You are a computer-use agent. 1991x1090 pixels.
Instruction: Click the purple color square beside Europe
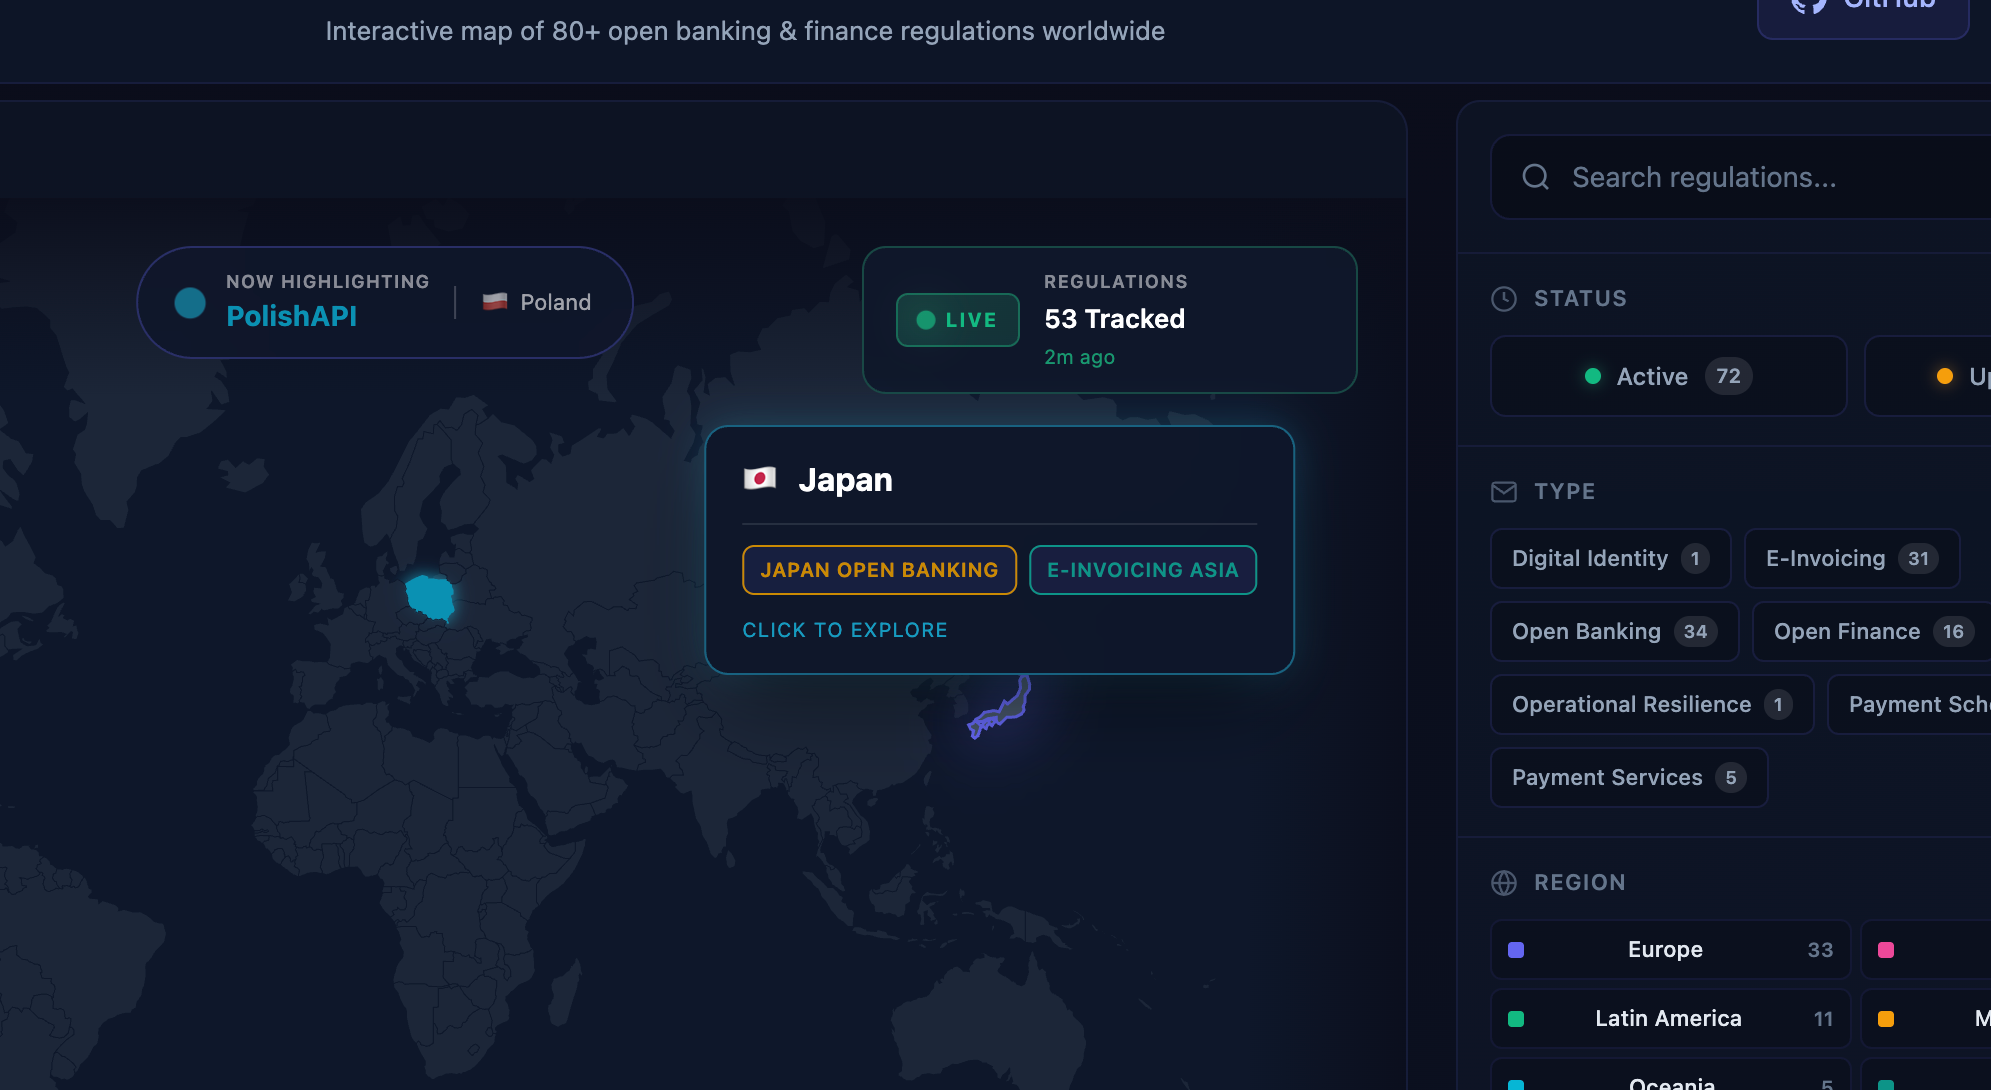1517,949
